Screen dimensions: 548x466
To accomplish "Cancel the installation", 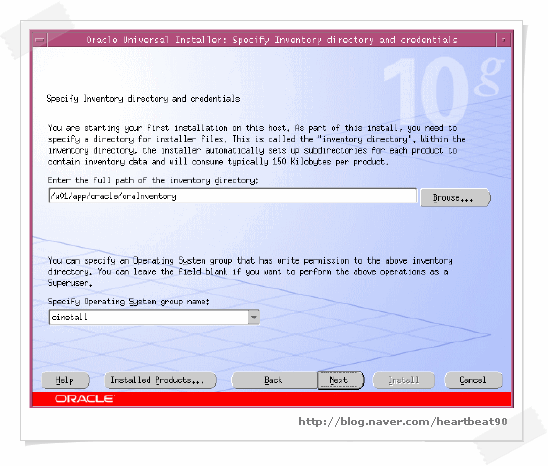I will click(473, 380).
